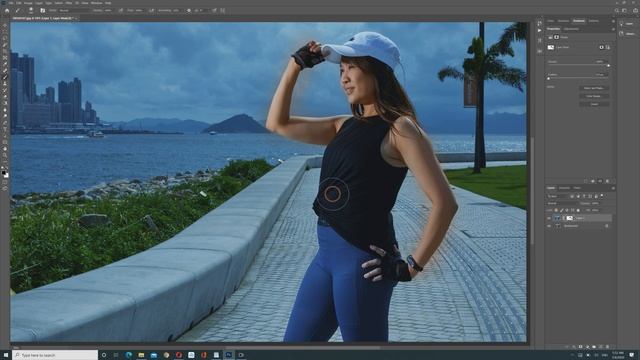Viewport: 640px width, 360px height.
Task: Click the foreground color swatch
Action: click(x=4, y=173)
